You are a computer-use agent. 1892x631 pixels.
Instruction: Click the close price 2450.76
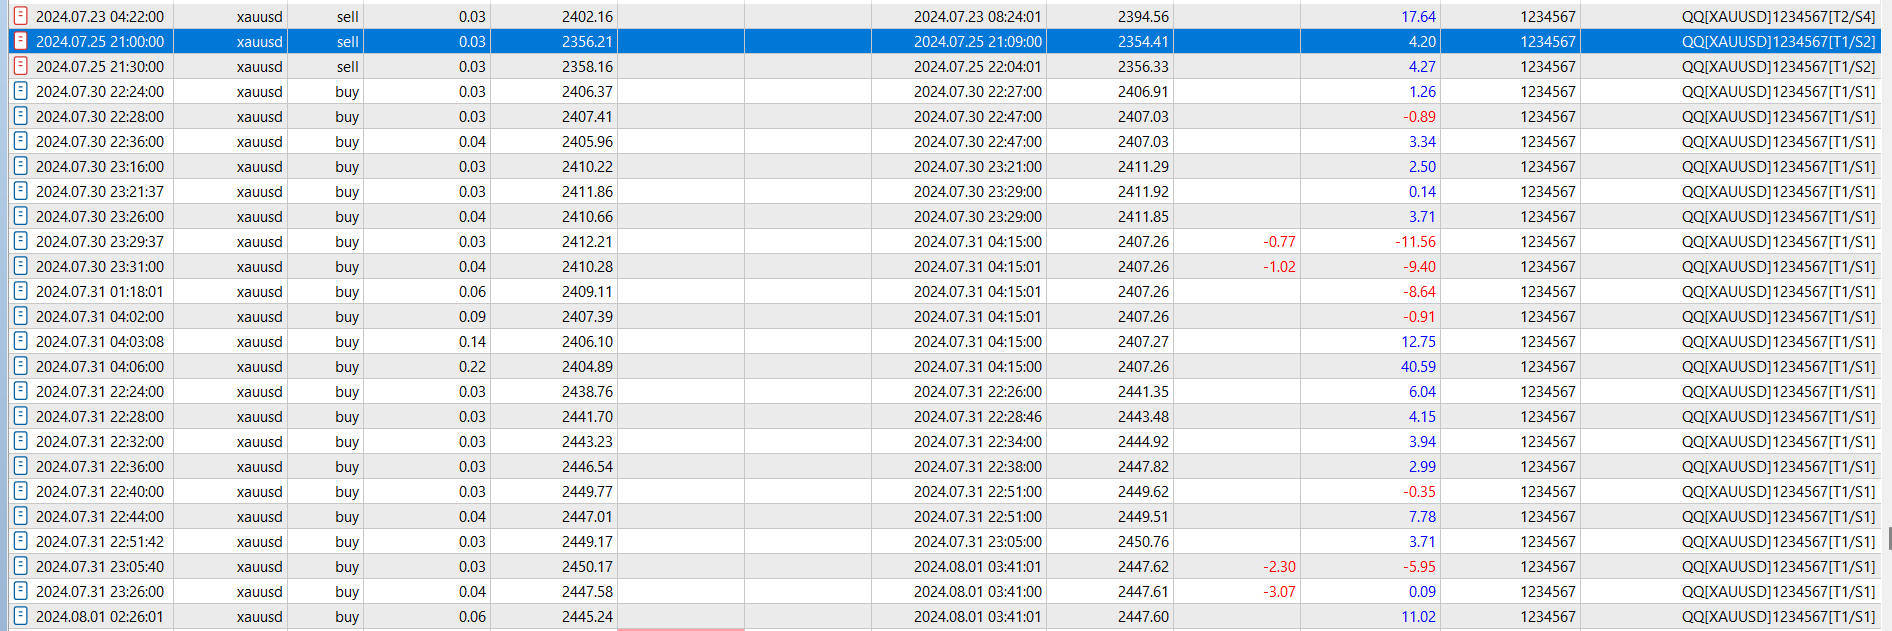tap(1143, 542)
